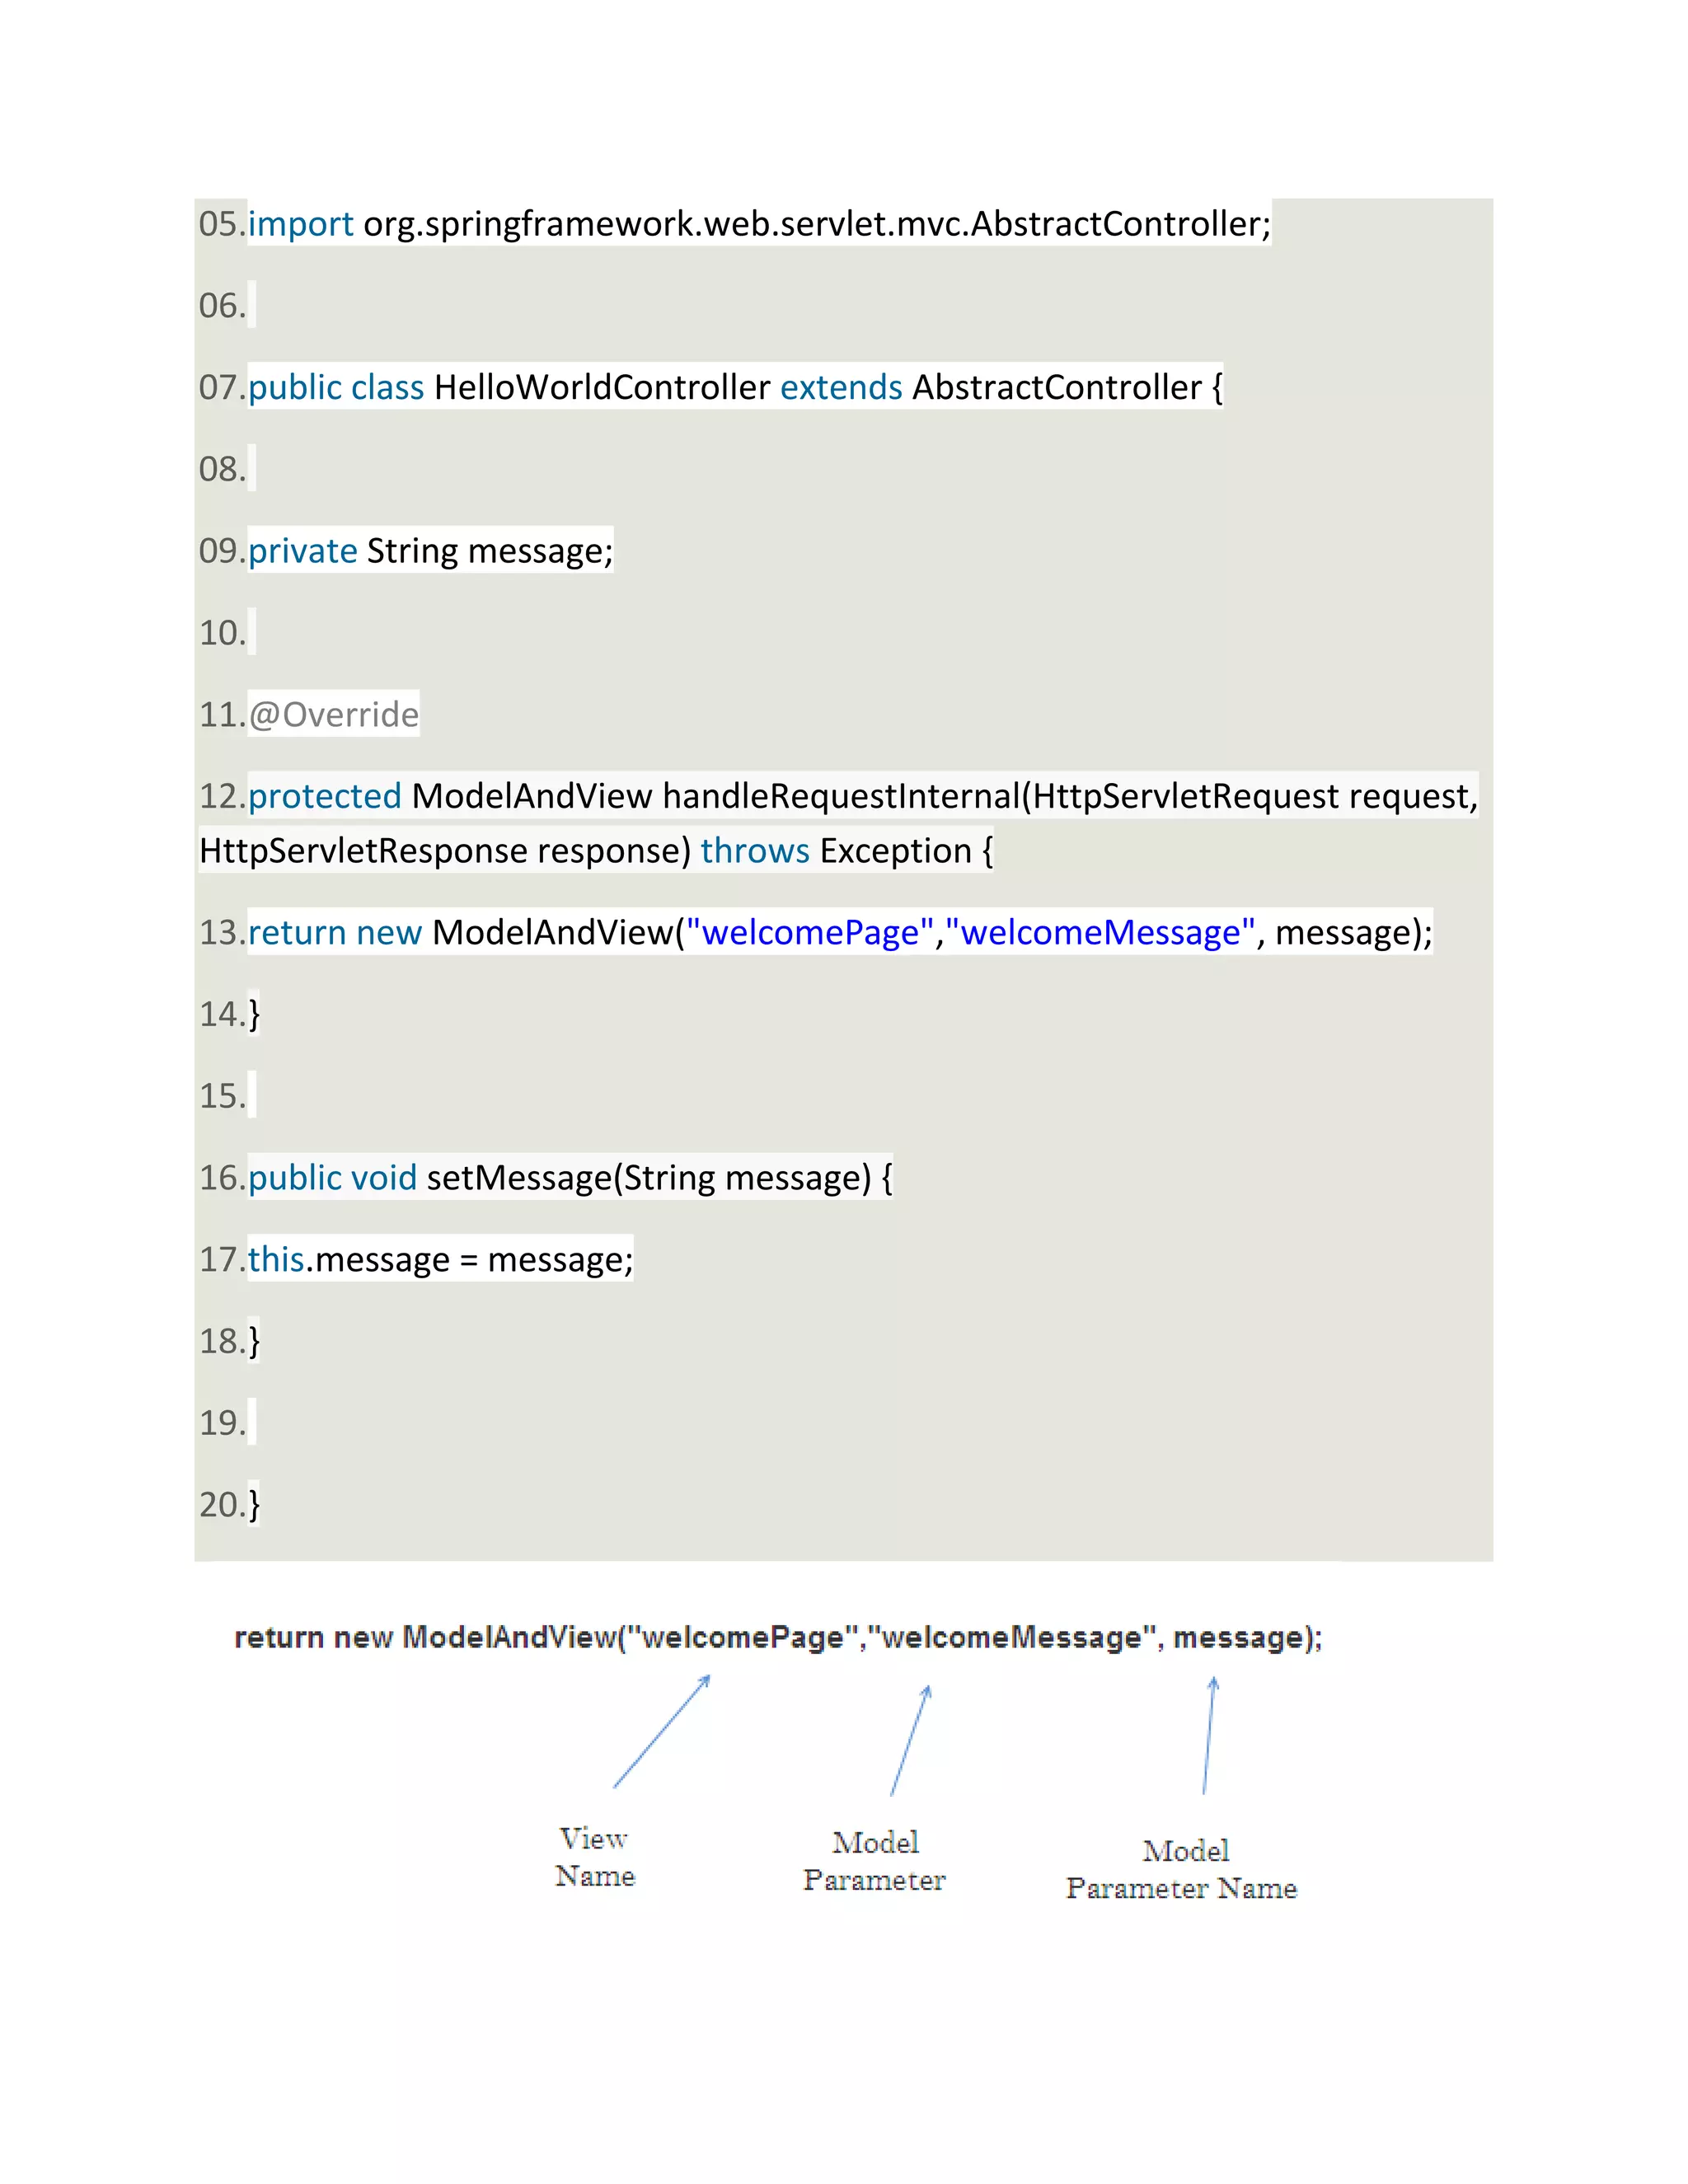Click the 'protected' keyword on line 12
The image size is (1688, 2184).
point(324,796)
